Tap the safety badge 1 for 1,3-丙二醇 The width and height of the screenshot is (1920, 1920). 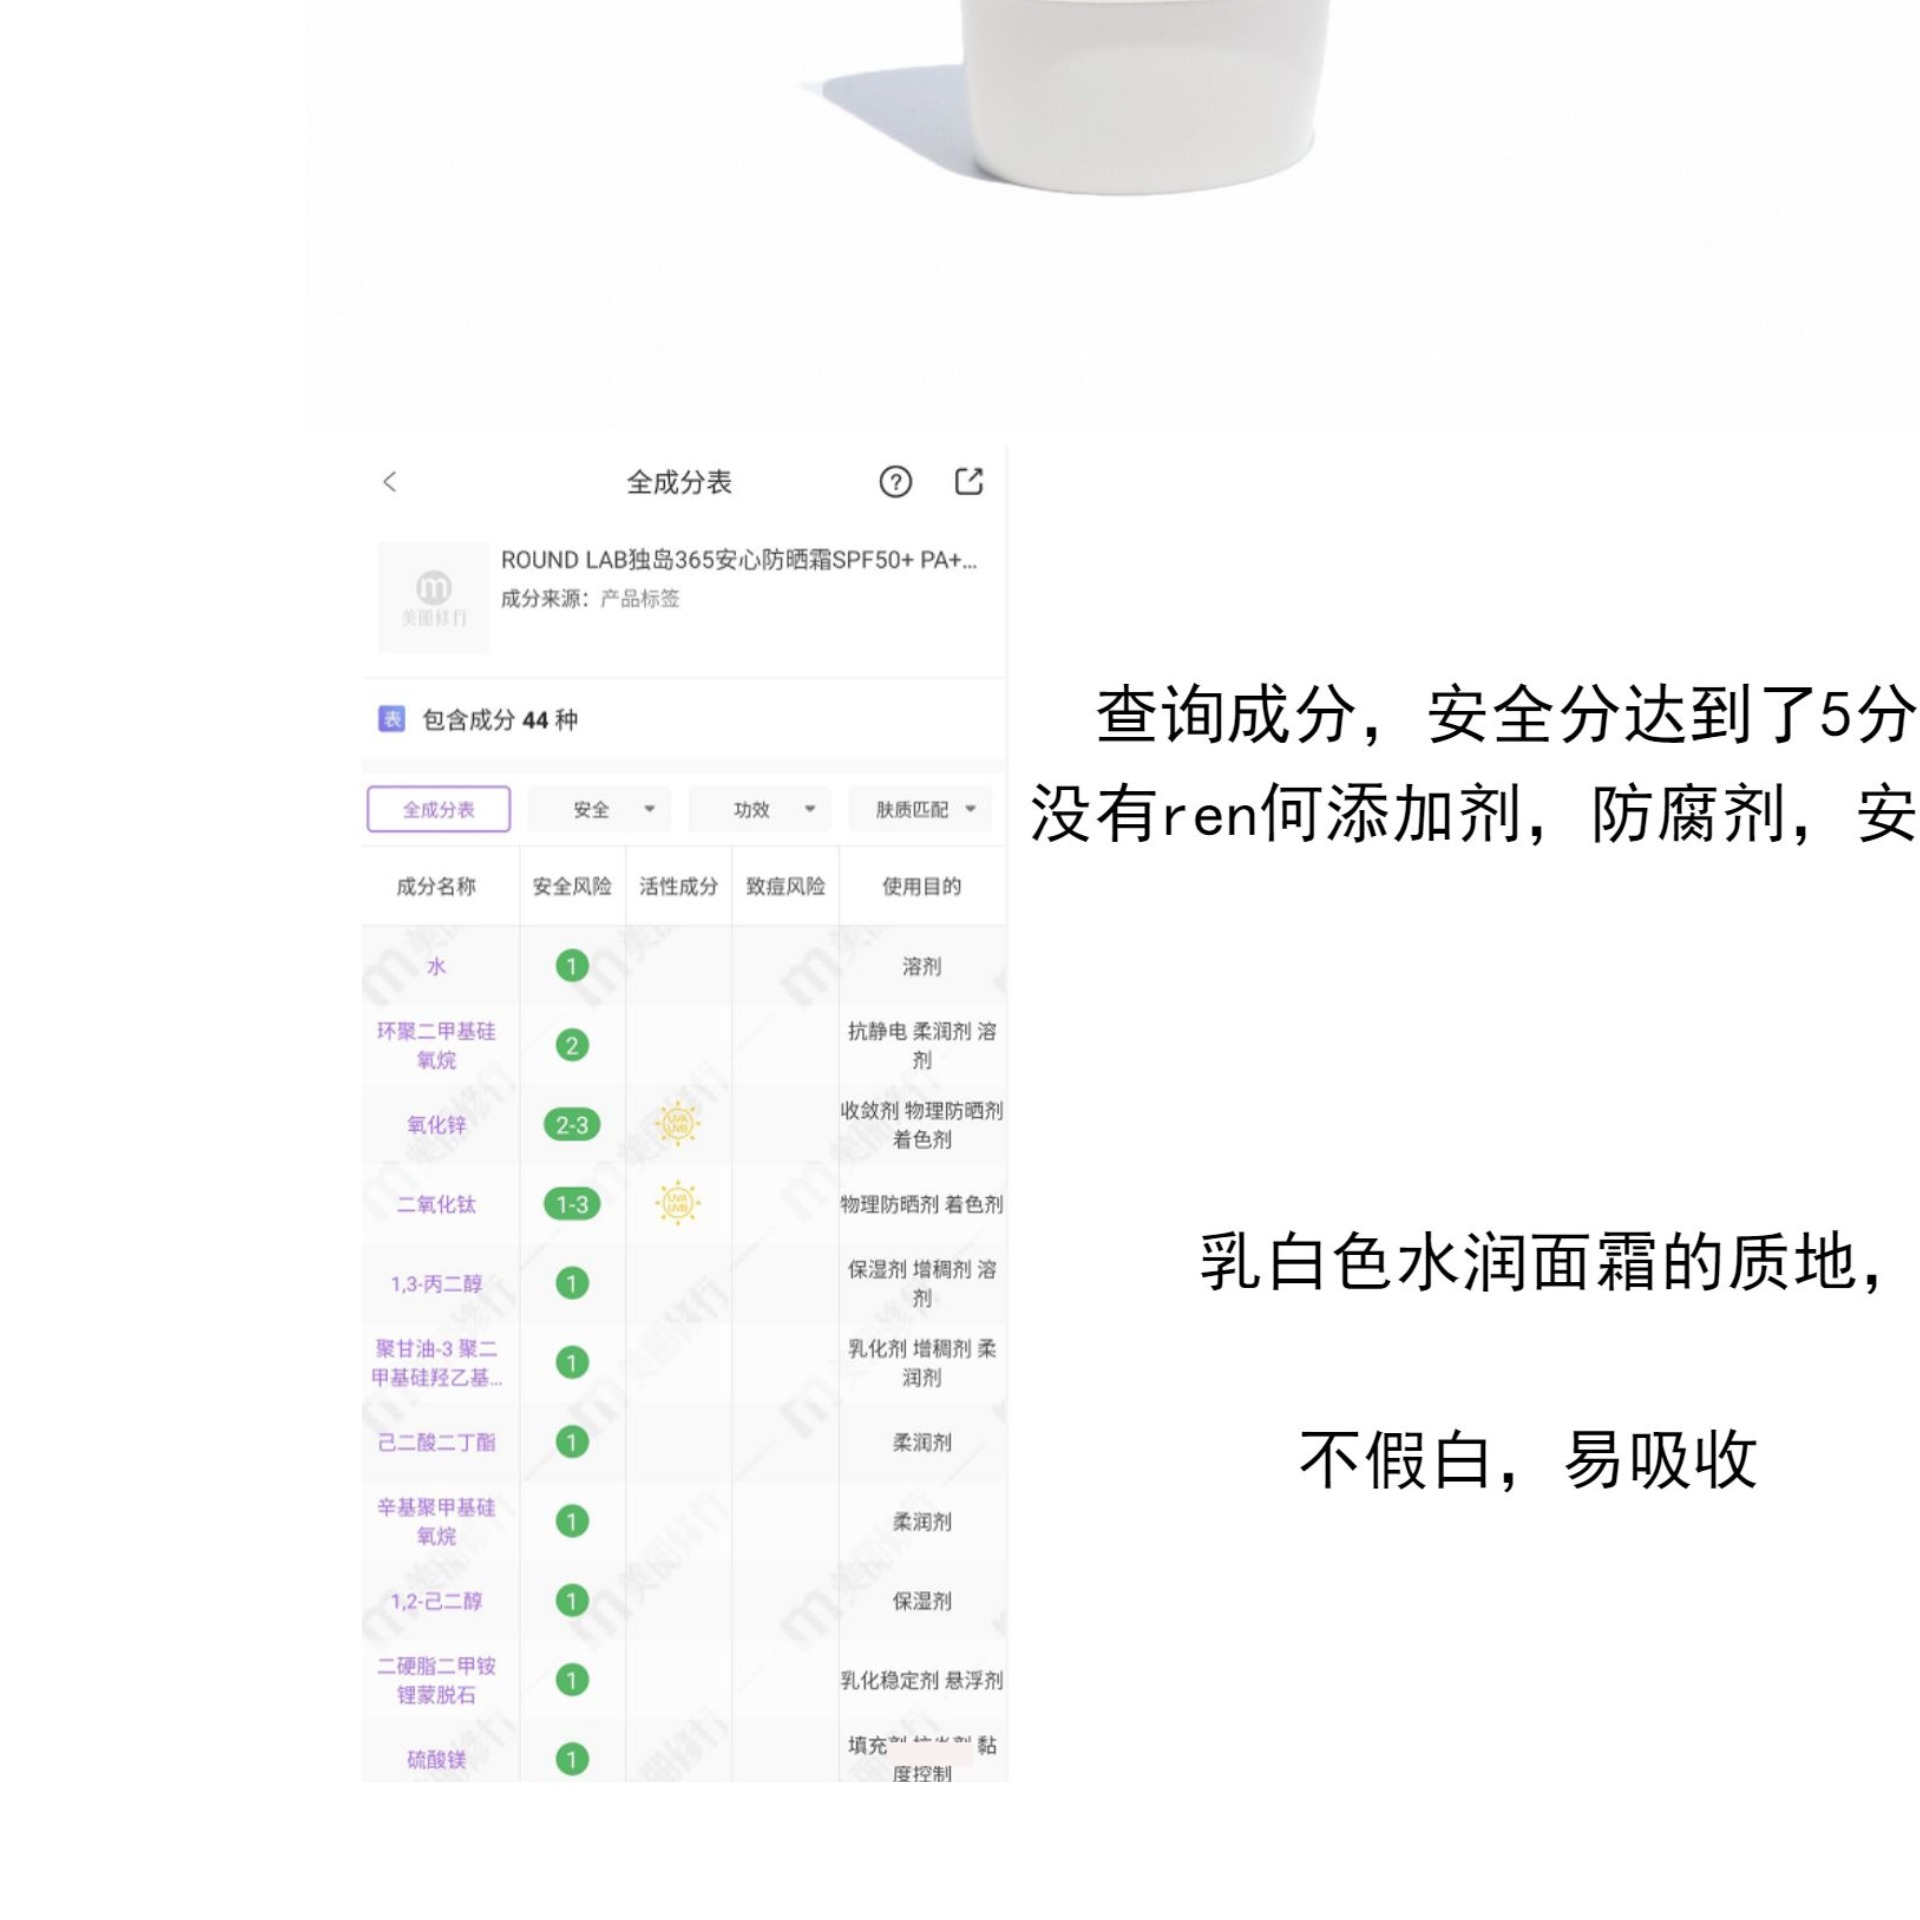[572, 1283]
